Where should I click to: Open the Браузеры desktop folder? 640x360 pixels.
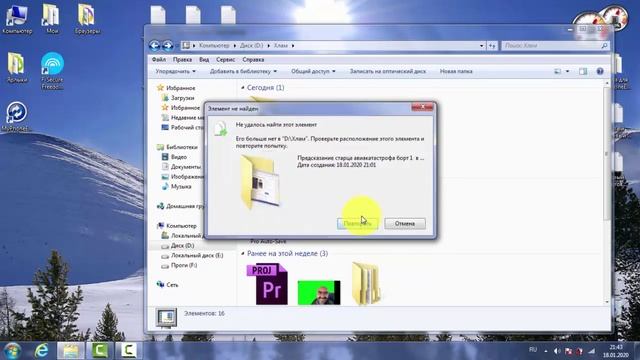[87, 19]
